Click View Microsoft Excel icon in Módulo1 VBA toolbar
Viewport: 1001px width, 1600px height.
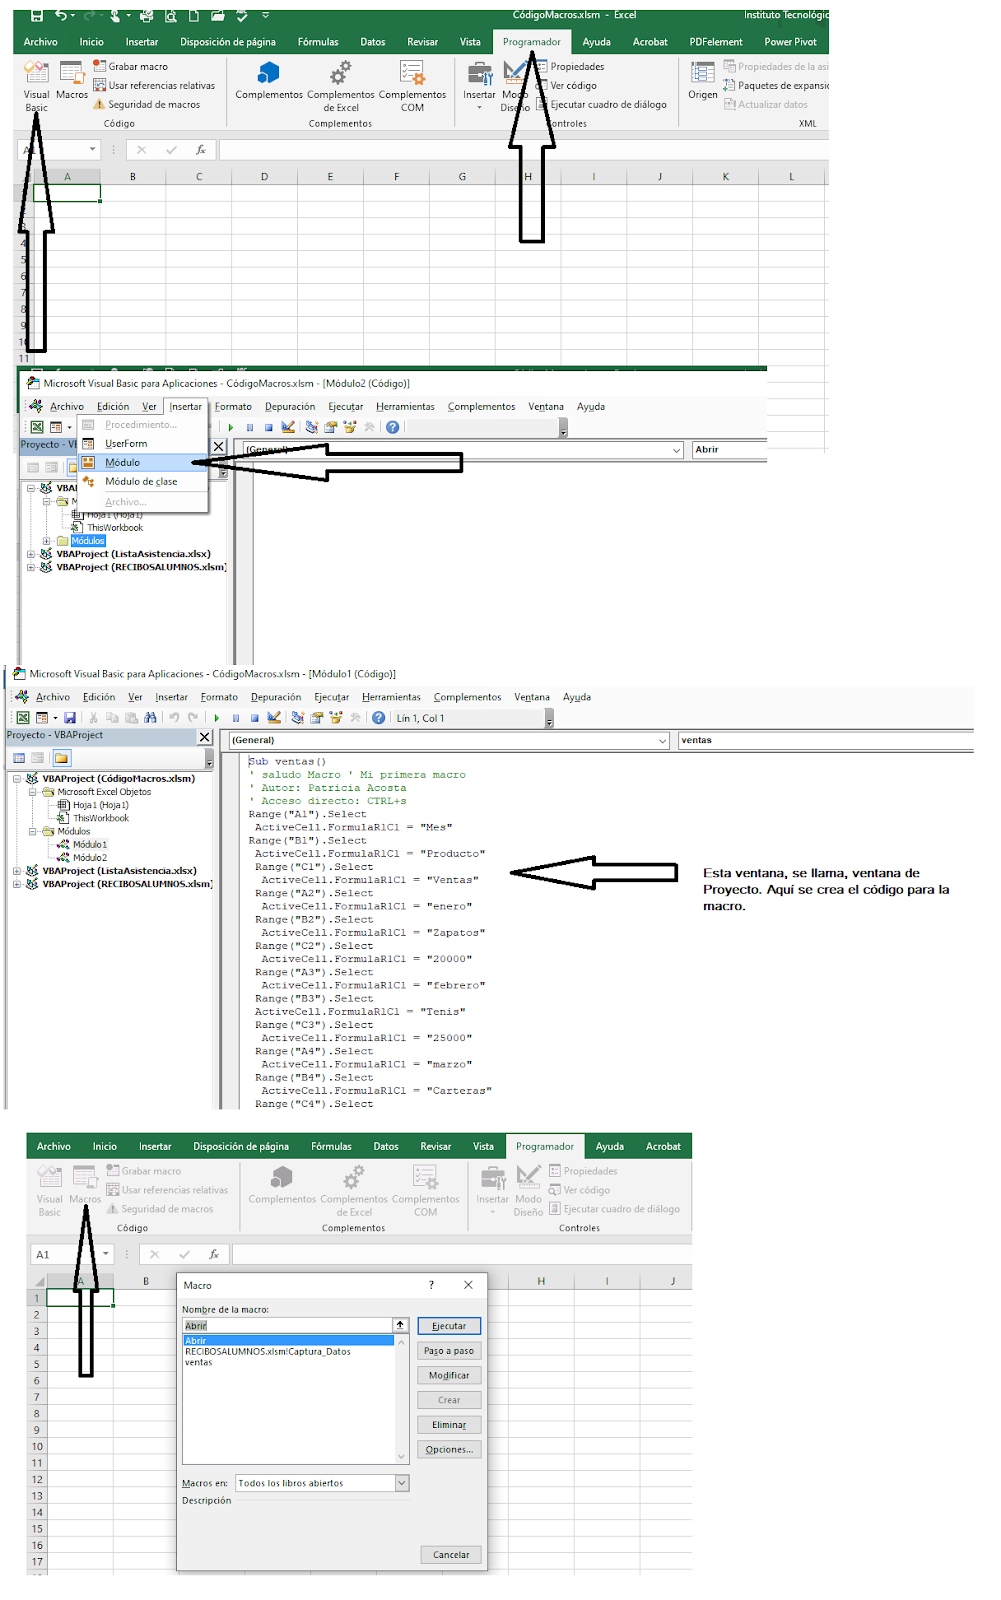[x=22, y=718]
